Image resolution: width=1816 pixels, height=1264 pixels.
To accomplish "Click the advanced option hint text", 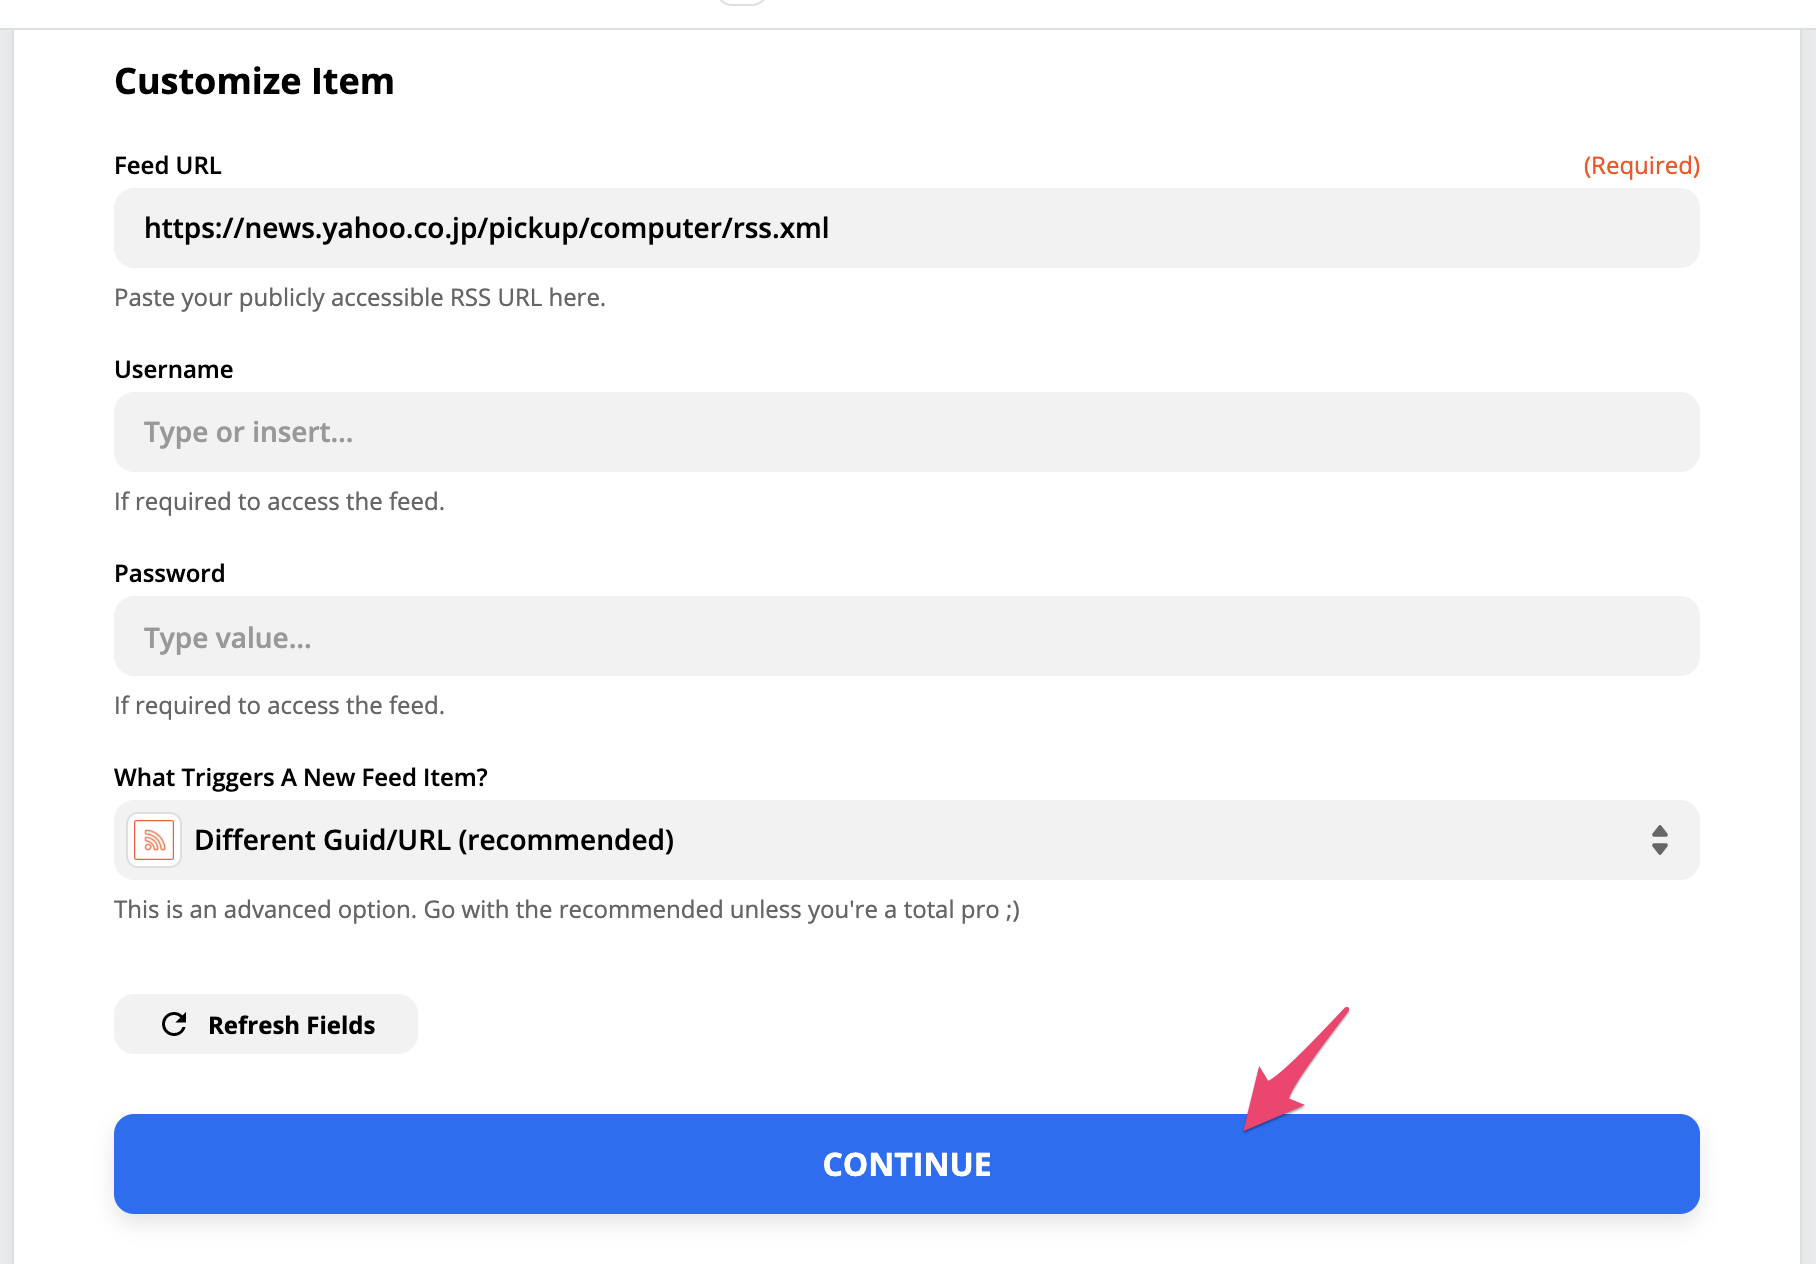I will pyautogui.click(x=566, y=909).
